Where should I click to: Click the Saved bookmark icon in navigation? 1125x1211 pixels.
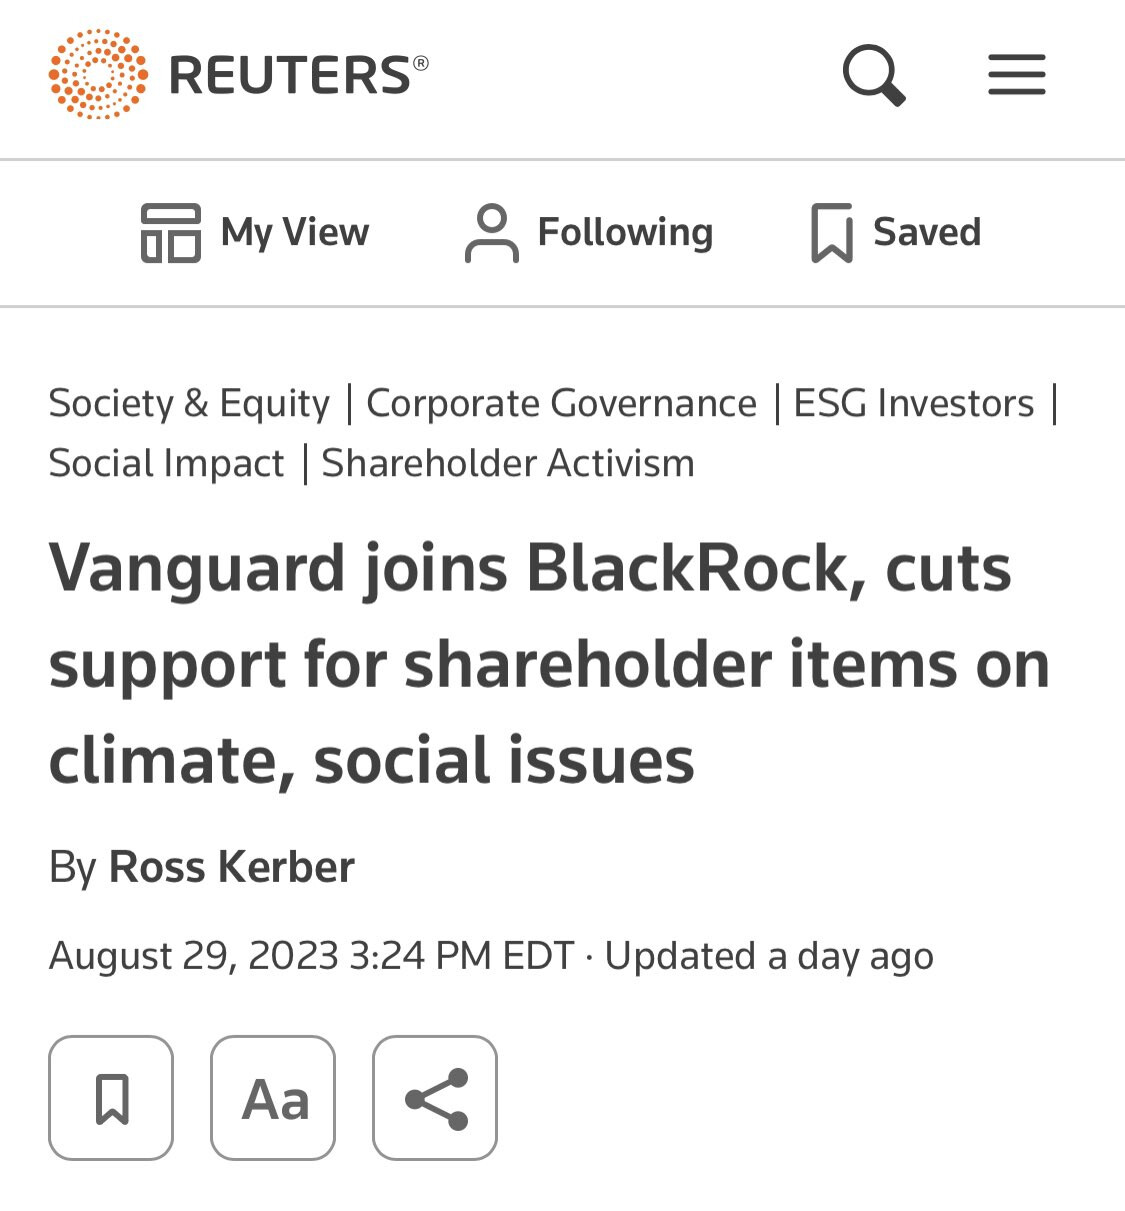[x=831, y=232]
